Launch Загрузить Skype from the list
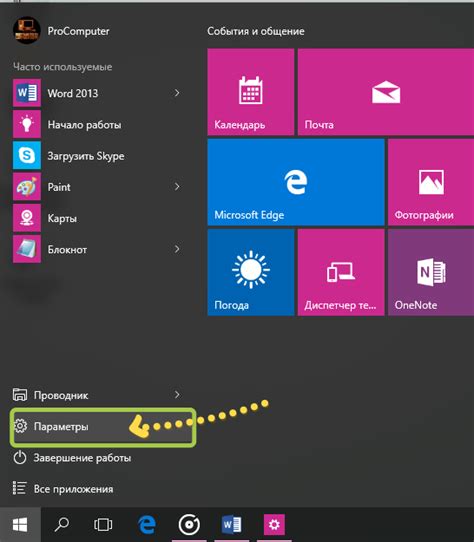Screen dimensions: 474x542 [x=97, y=156]
